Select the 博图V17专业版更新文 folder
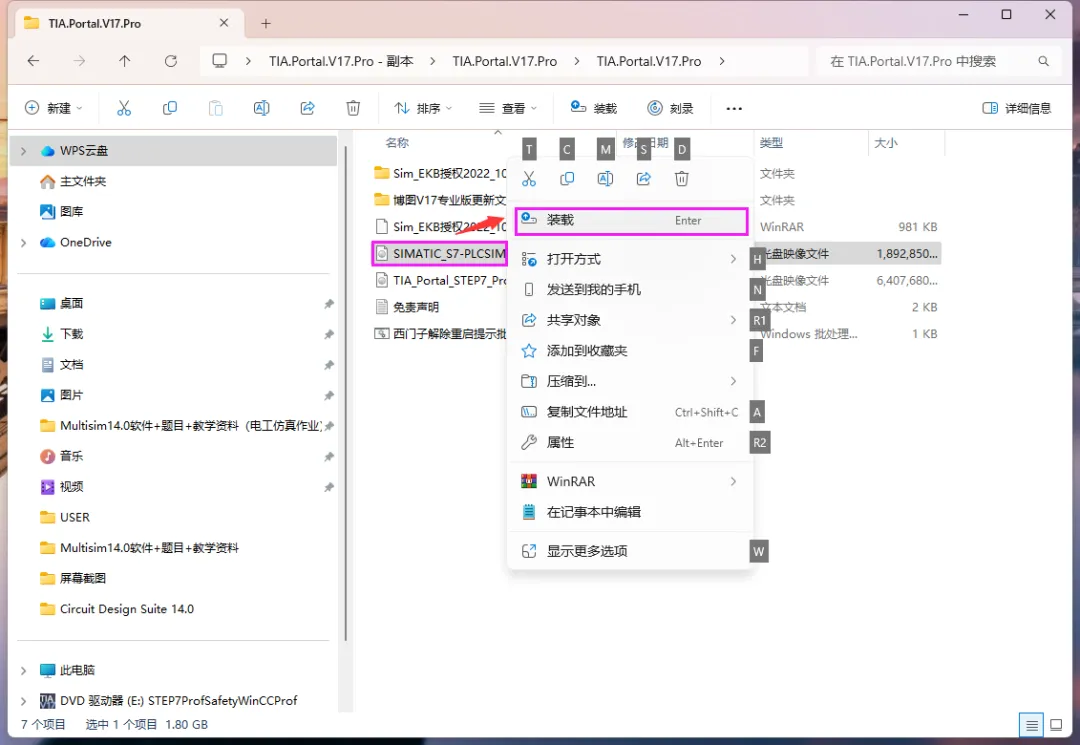 [441, 200]
